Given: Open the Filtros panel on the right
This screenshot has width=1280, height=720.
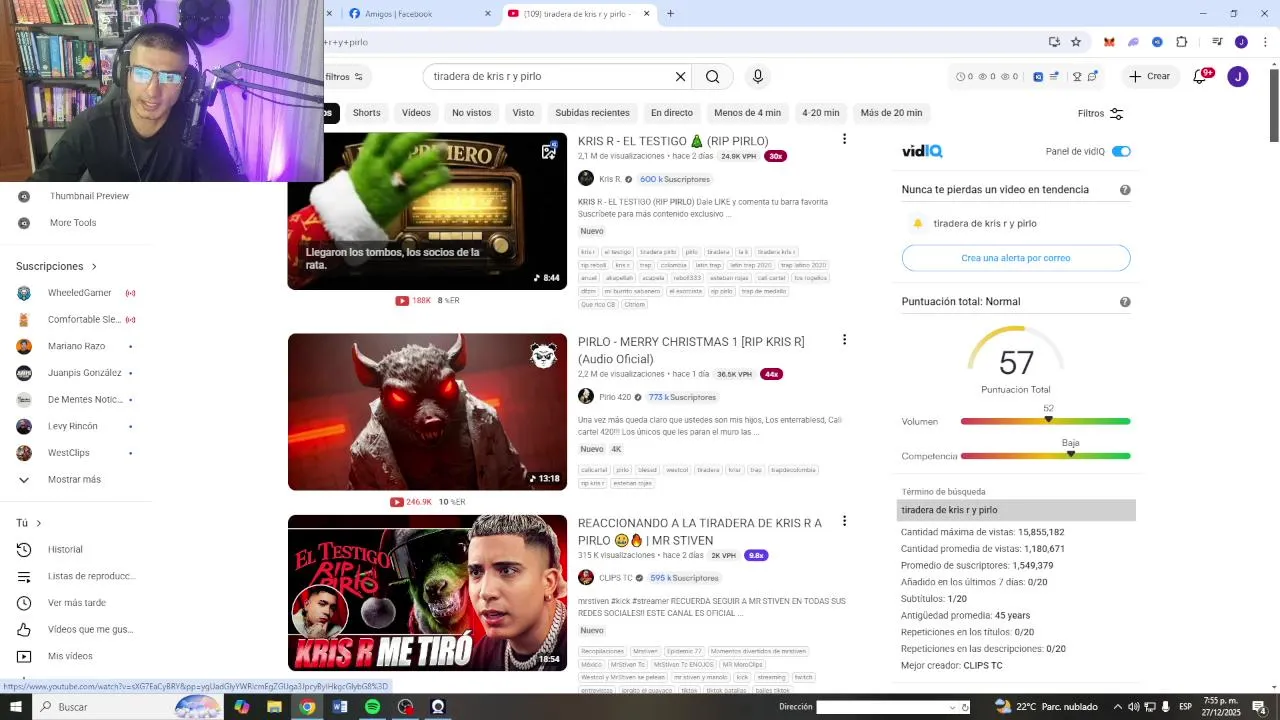Looking at the screenshot, I should tap(1100, 113).
